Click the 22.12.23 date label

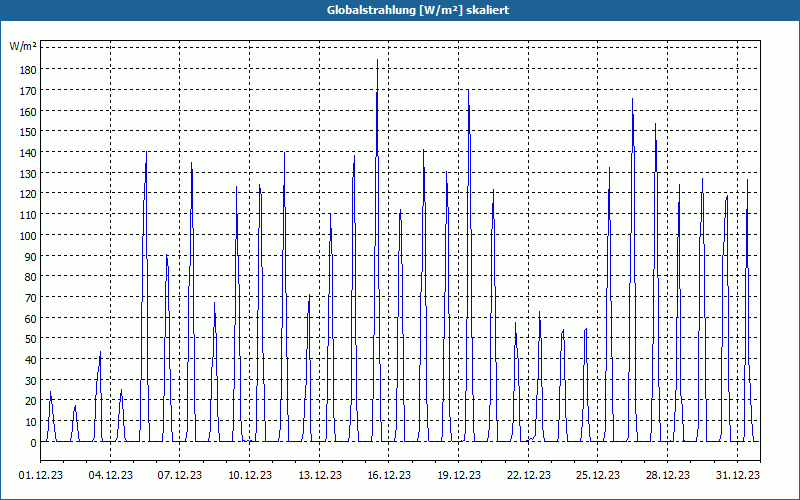(x=529, y=475)
